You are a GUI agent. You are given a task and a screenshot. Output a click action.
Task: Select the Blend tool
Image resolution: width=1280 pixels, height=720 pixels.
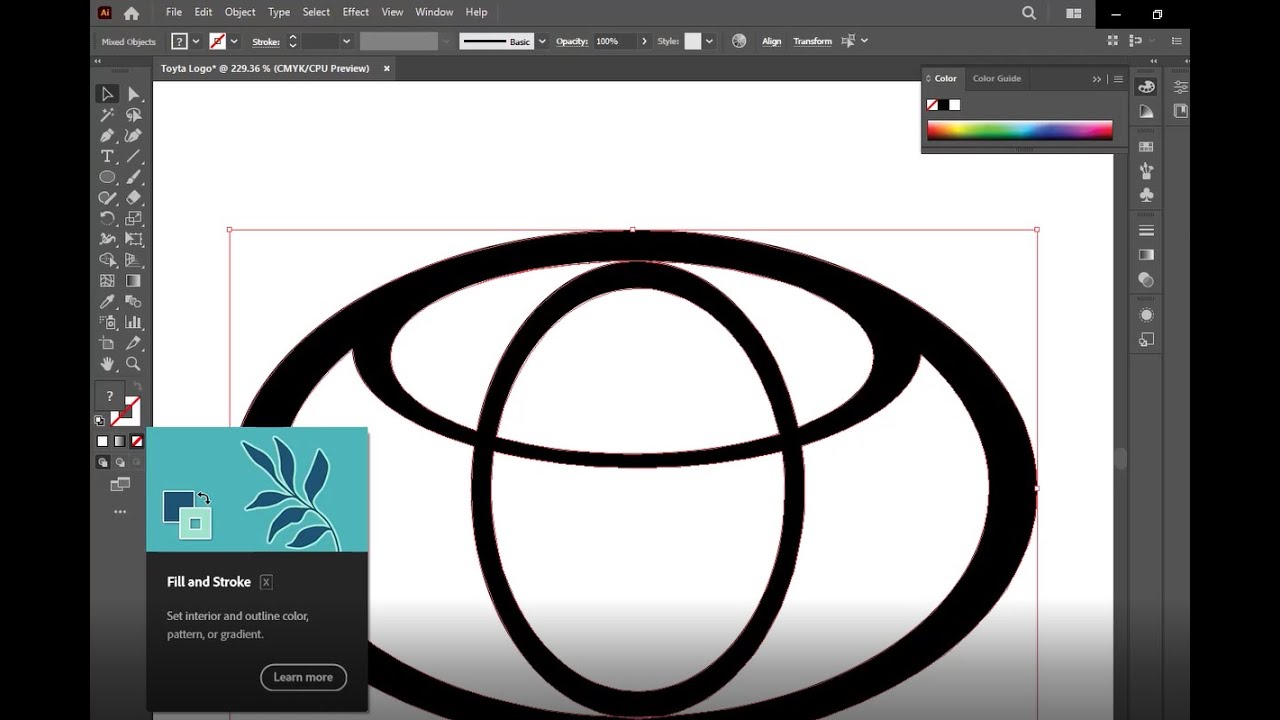tap(133, 302)
